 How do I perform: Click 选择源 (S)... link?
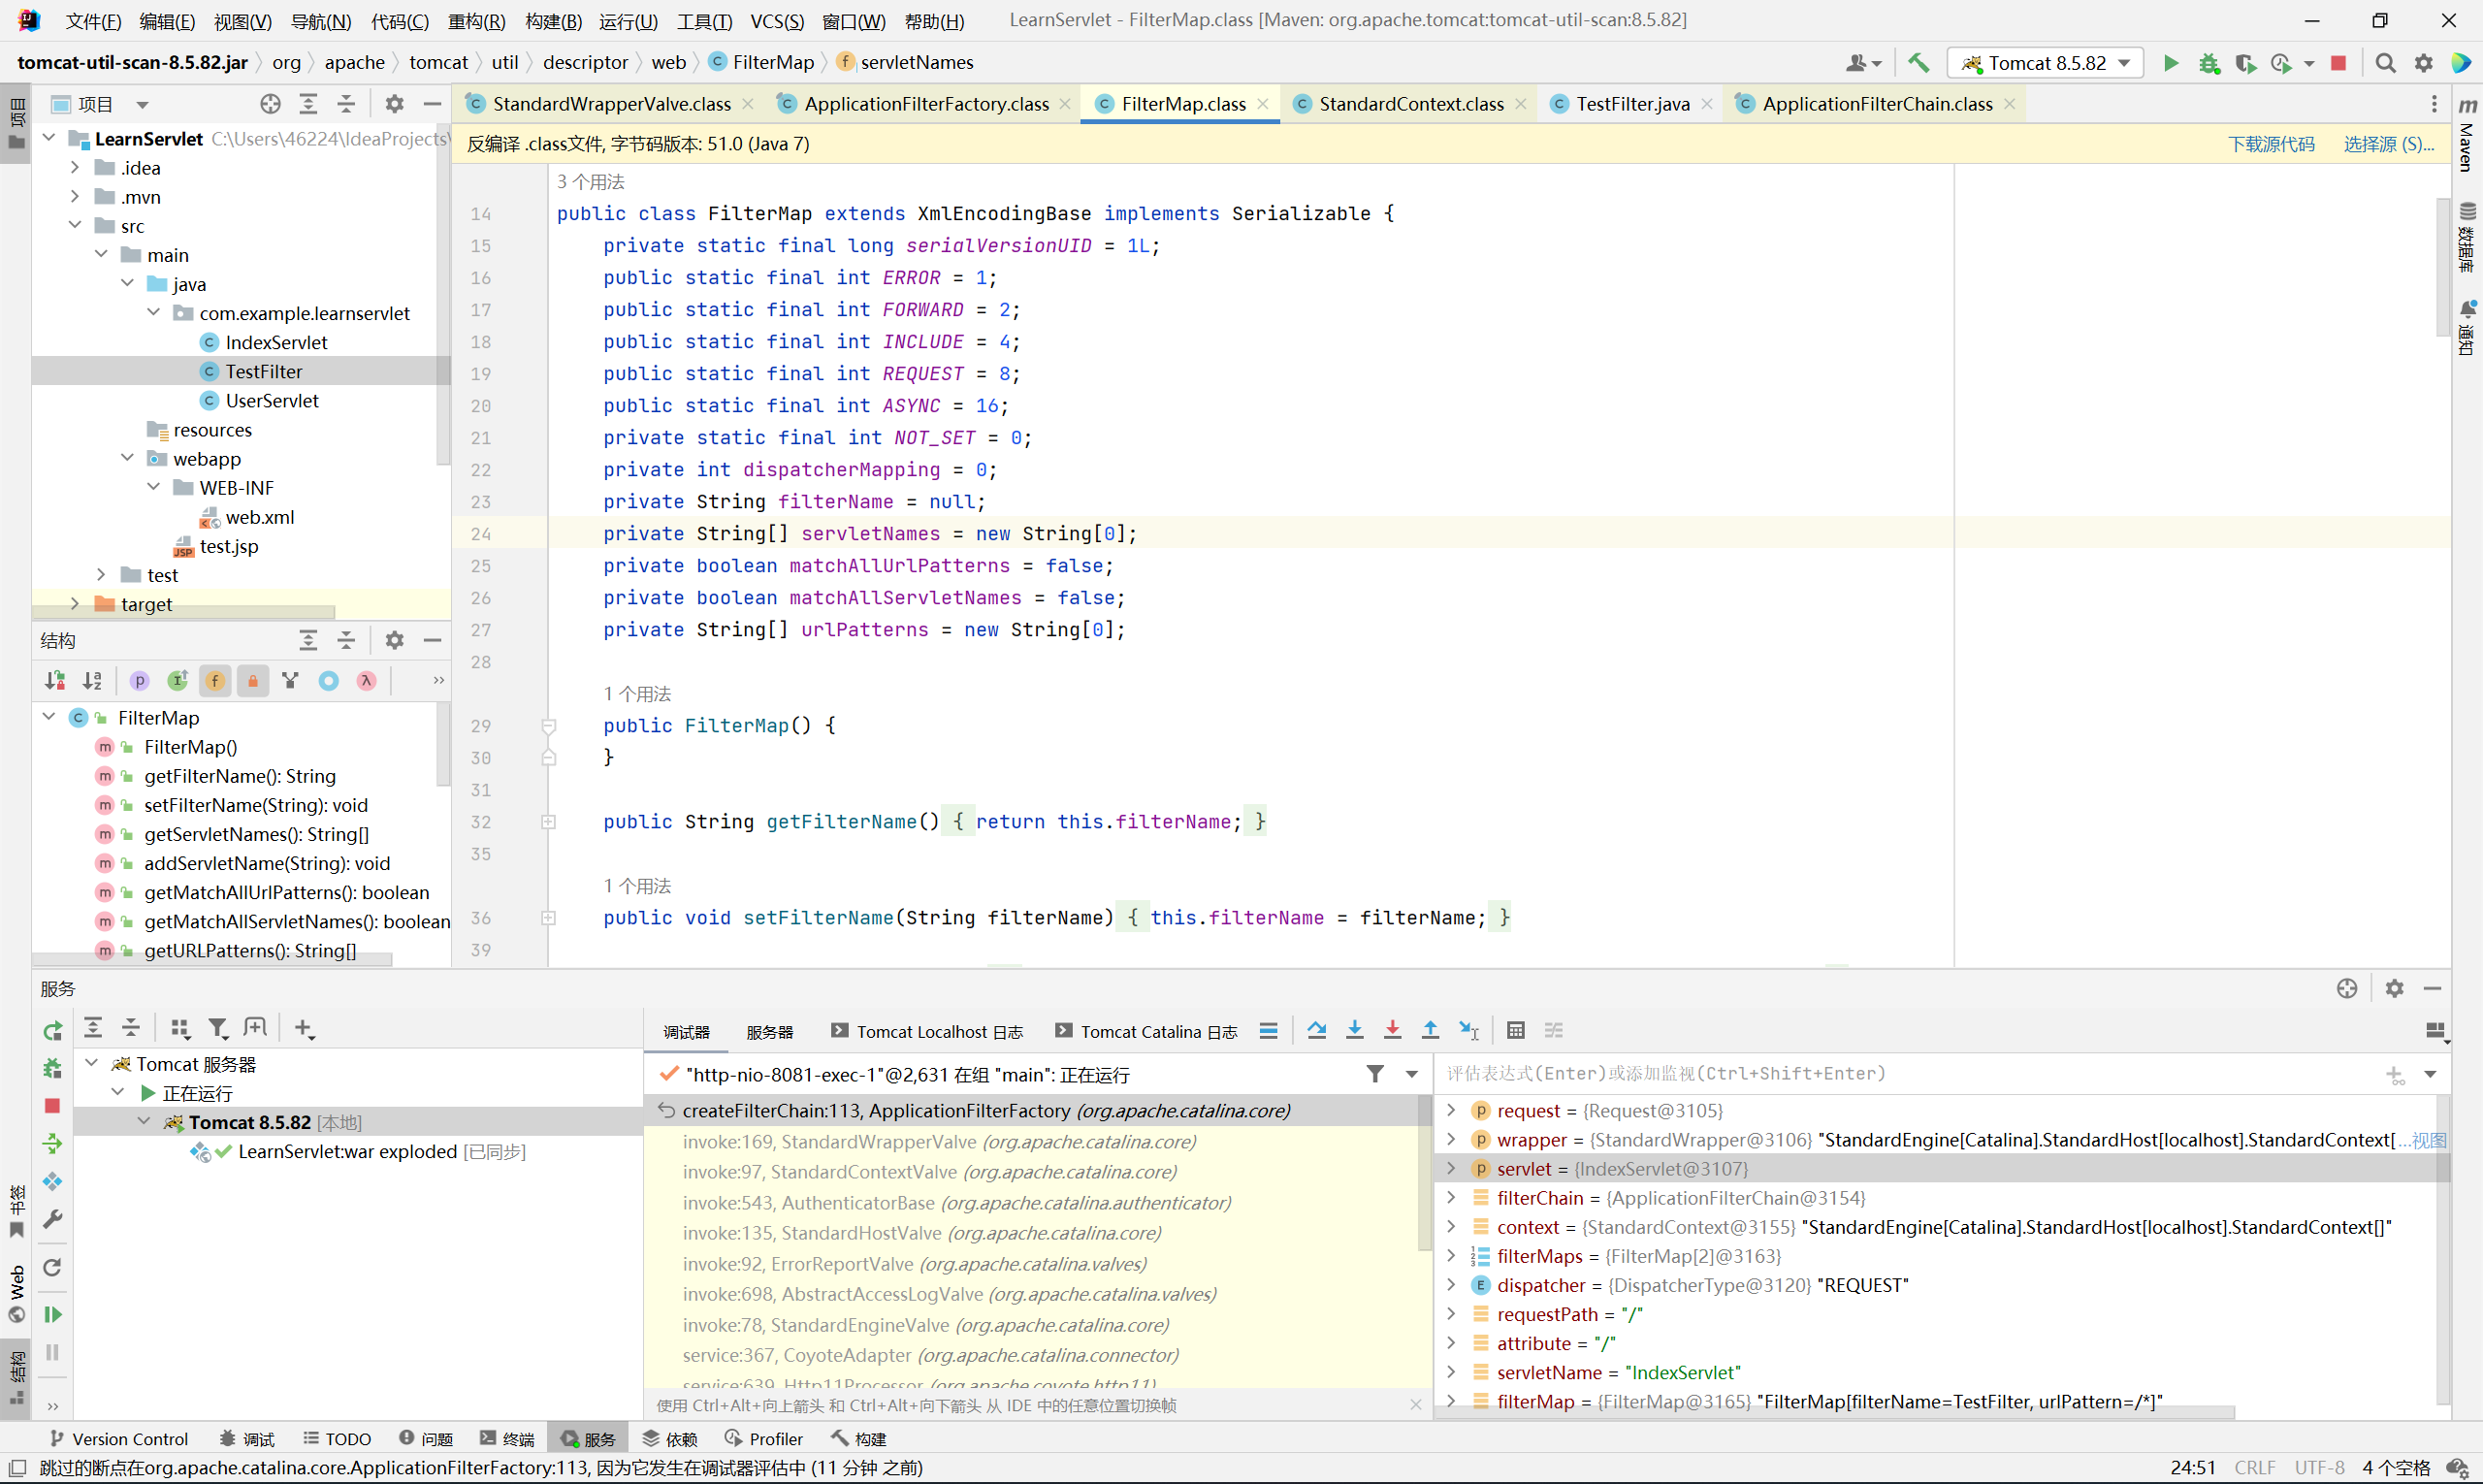2389,144
